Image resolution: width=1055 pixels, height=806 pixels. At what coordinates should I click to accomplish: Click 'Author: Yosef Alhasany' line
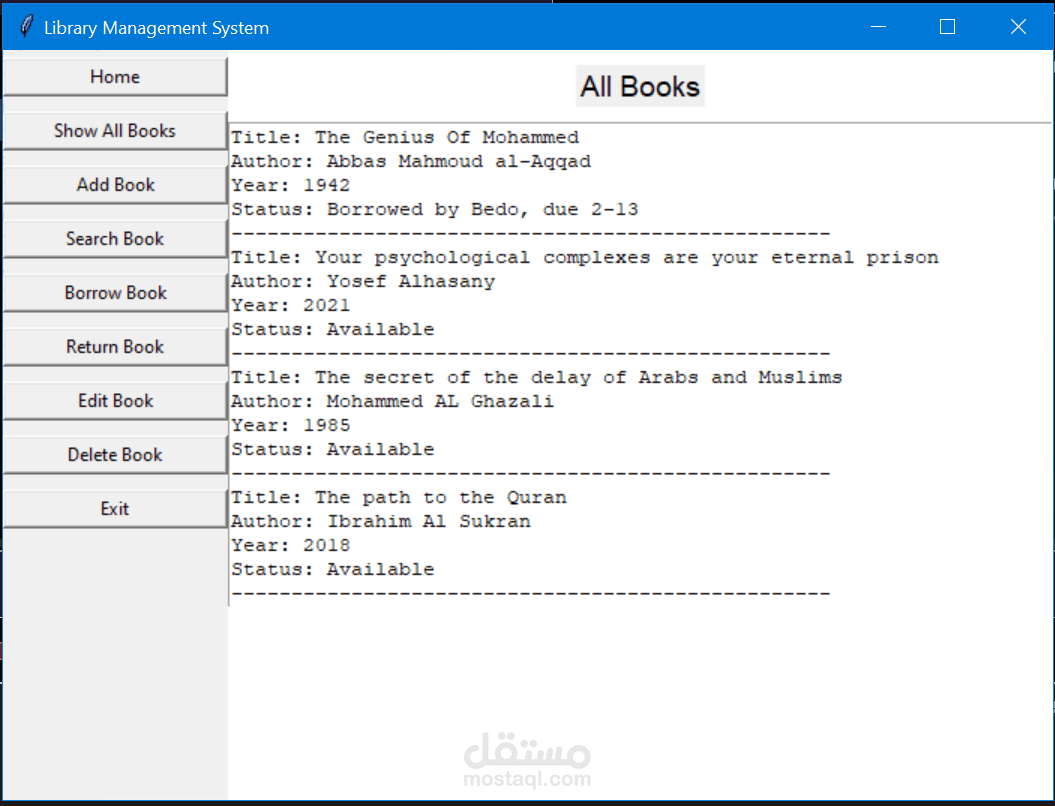point(363,281)
